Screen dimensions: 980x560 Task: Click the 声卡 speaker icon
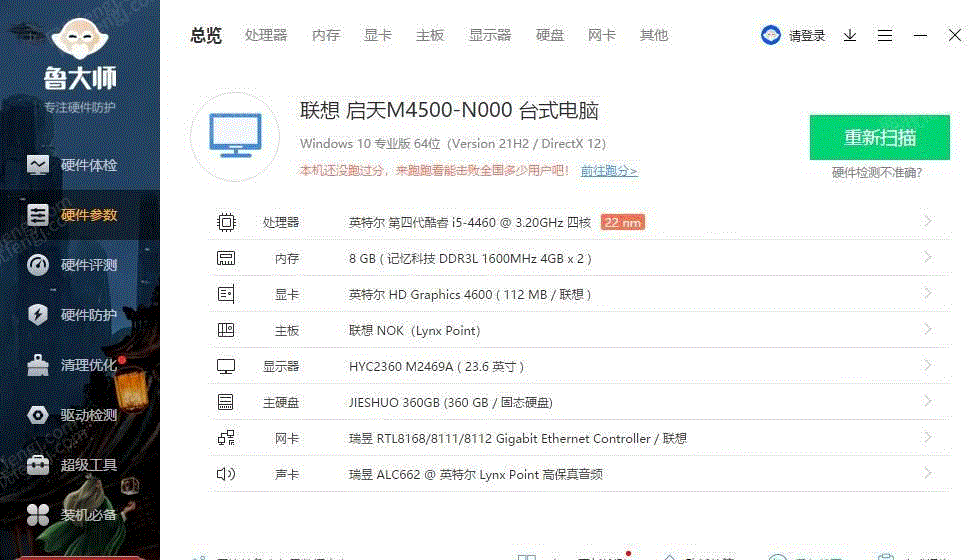(x=226, y=474)
